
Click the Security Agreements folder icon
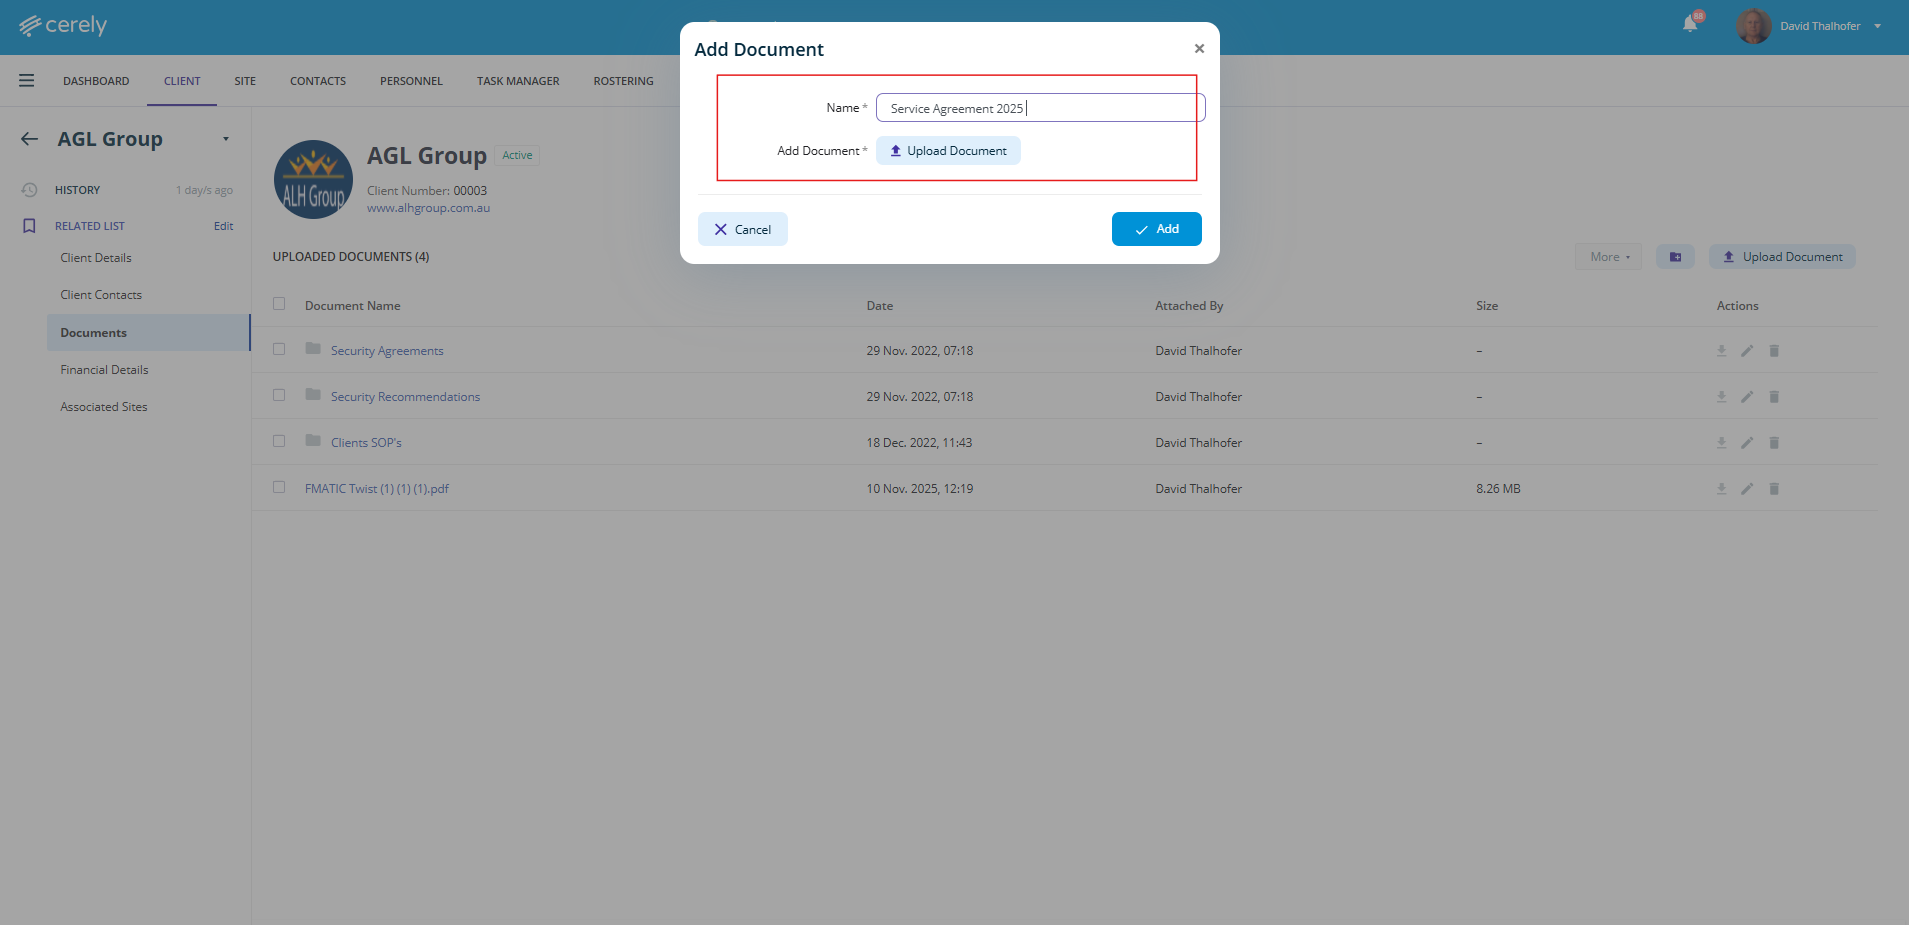[x=313, y=349]
